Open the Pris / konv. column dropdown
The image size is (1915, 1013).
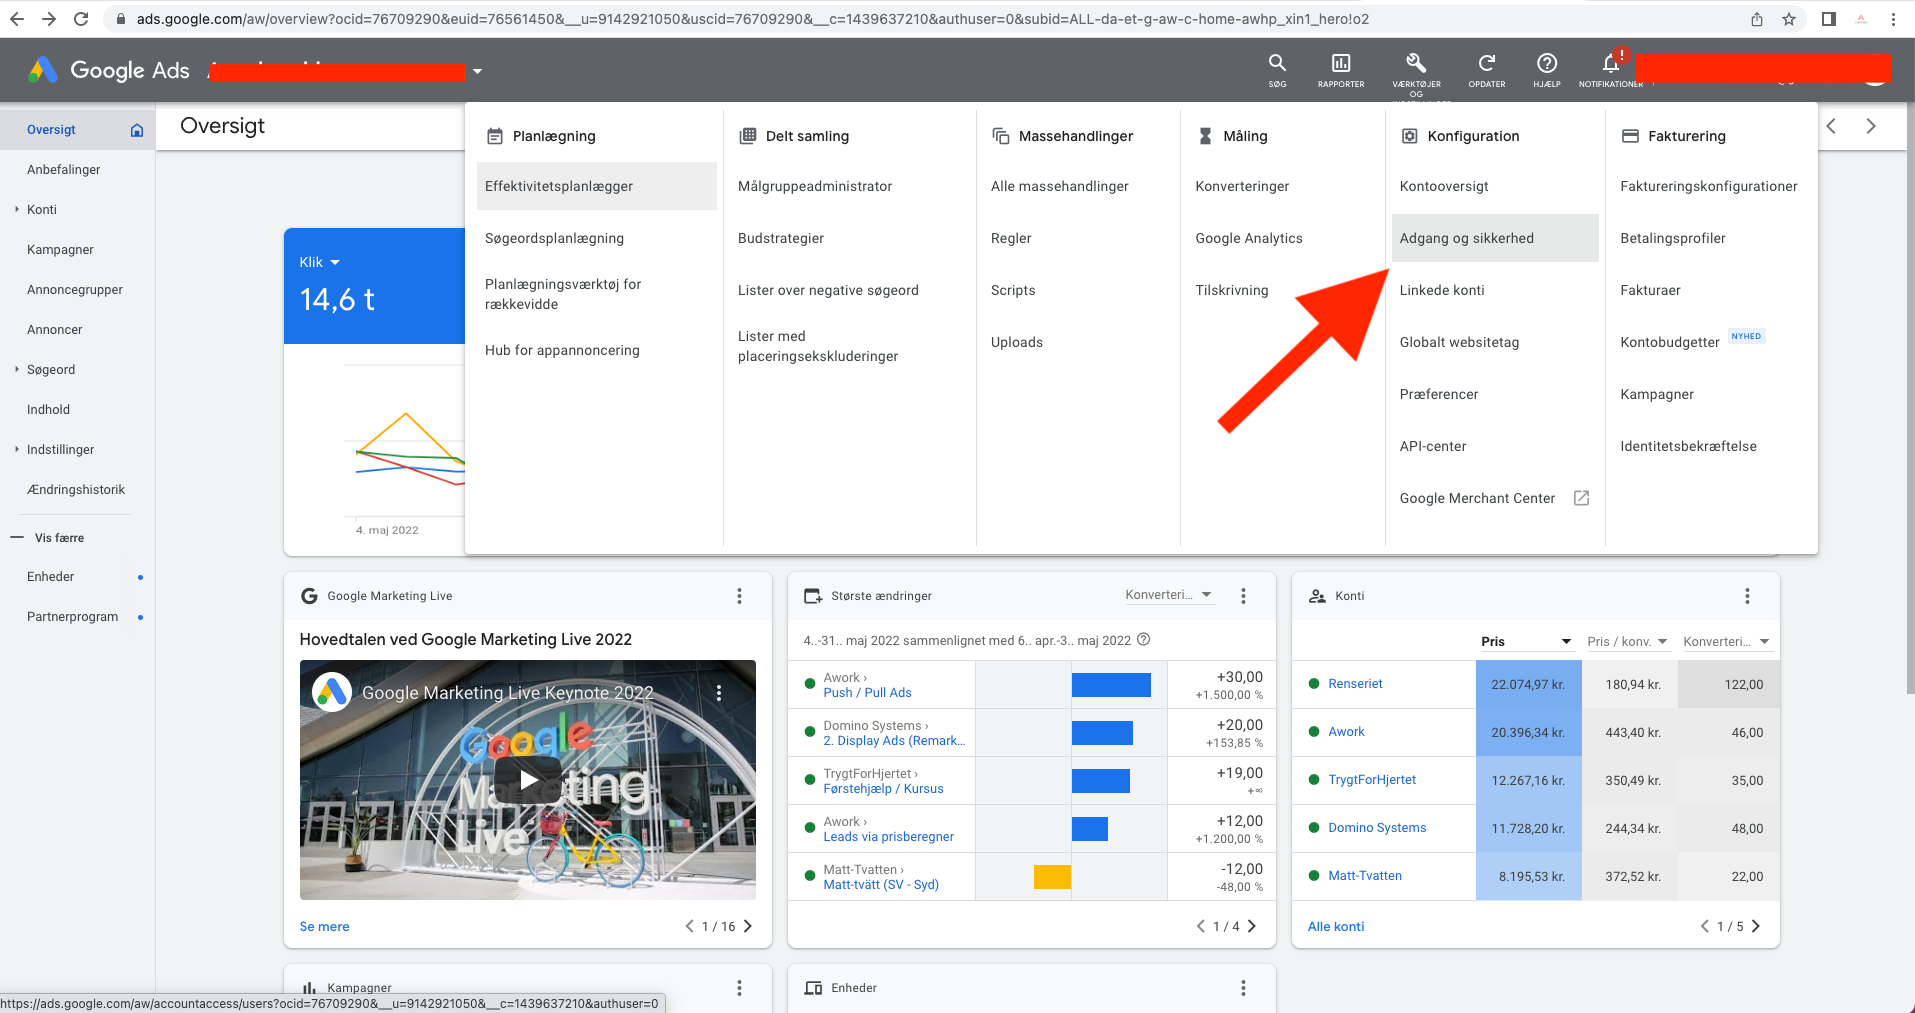pos(1627,642)
